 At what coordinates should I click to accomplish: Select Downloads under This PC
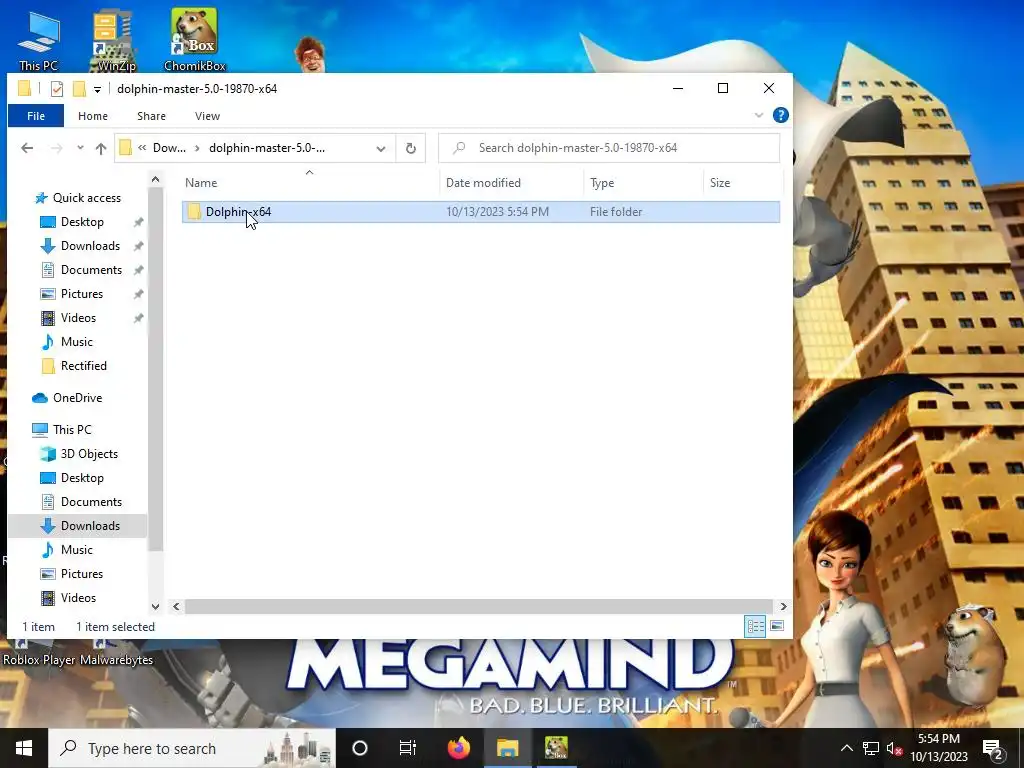point(90,526)
